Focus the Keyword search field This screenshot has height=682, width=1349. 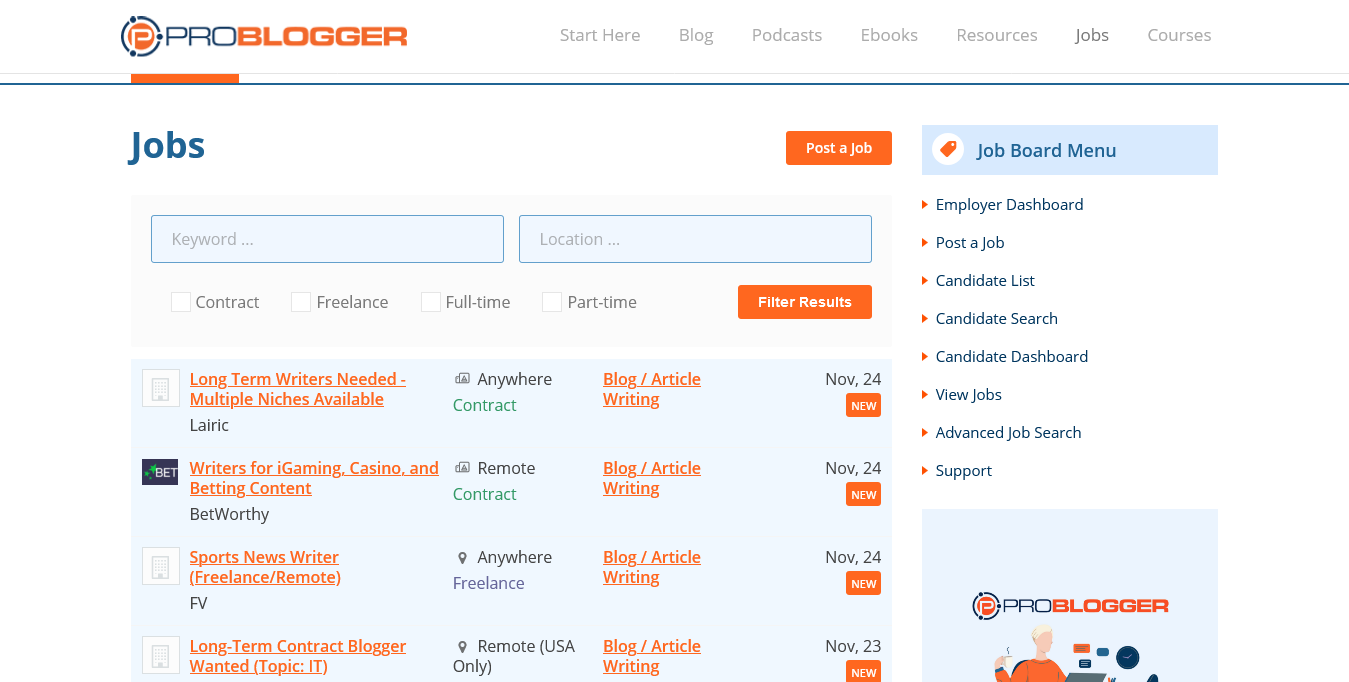[x=327, y=239]
